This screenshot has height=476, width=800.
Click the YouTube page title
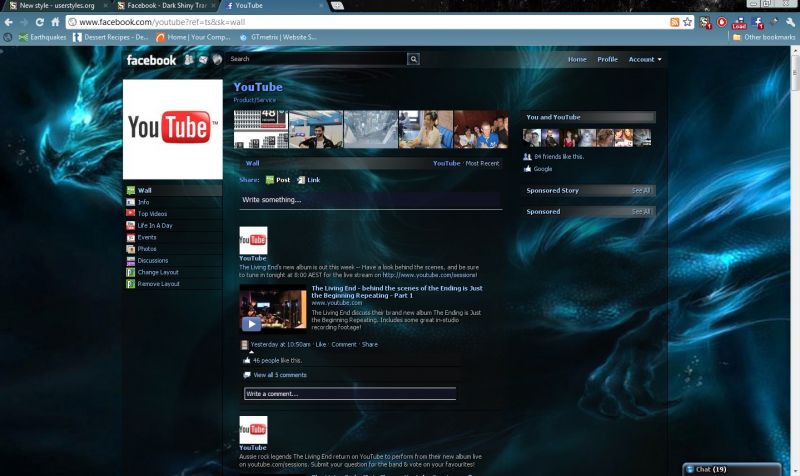tap(258, 87)
